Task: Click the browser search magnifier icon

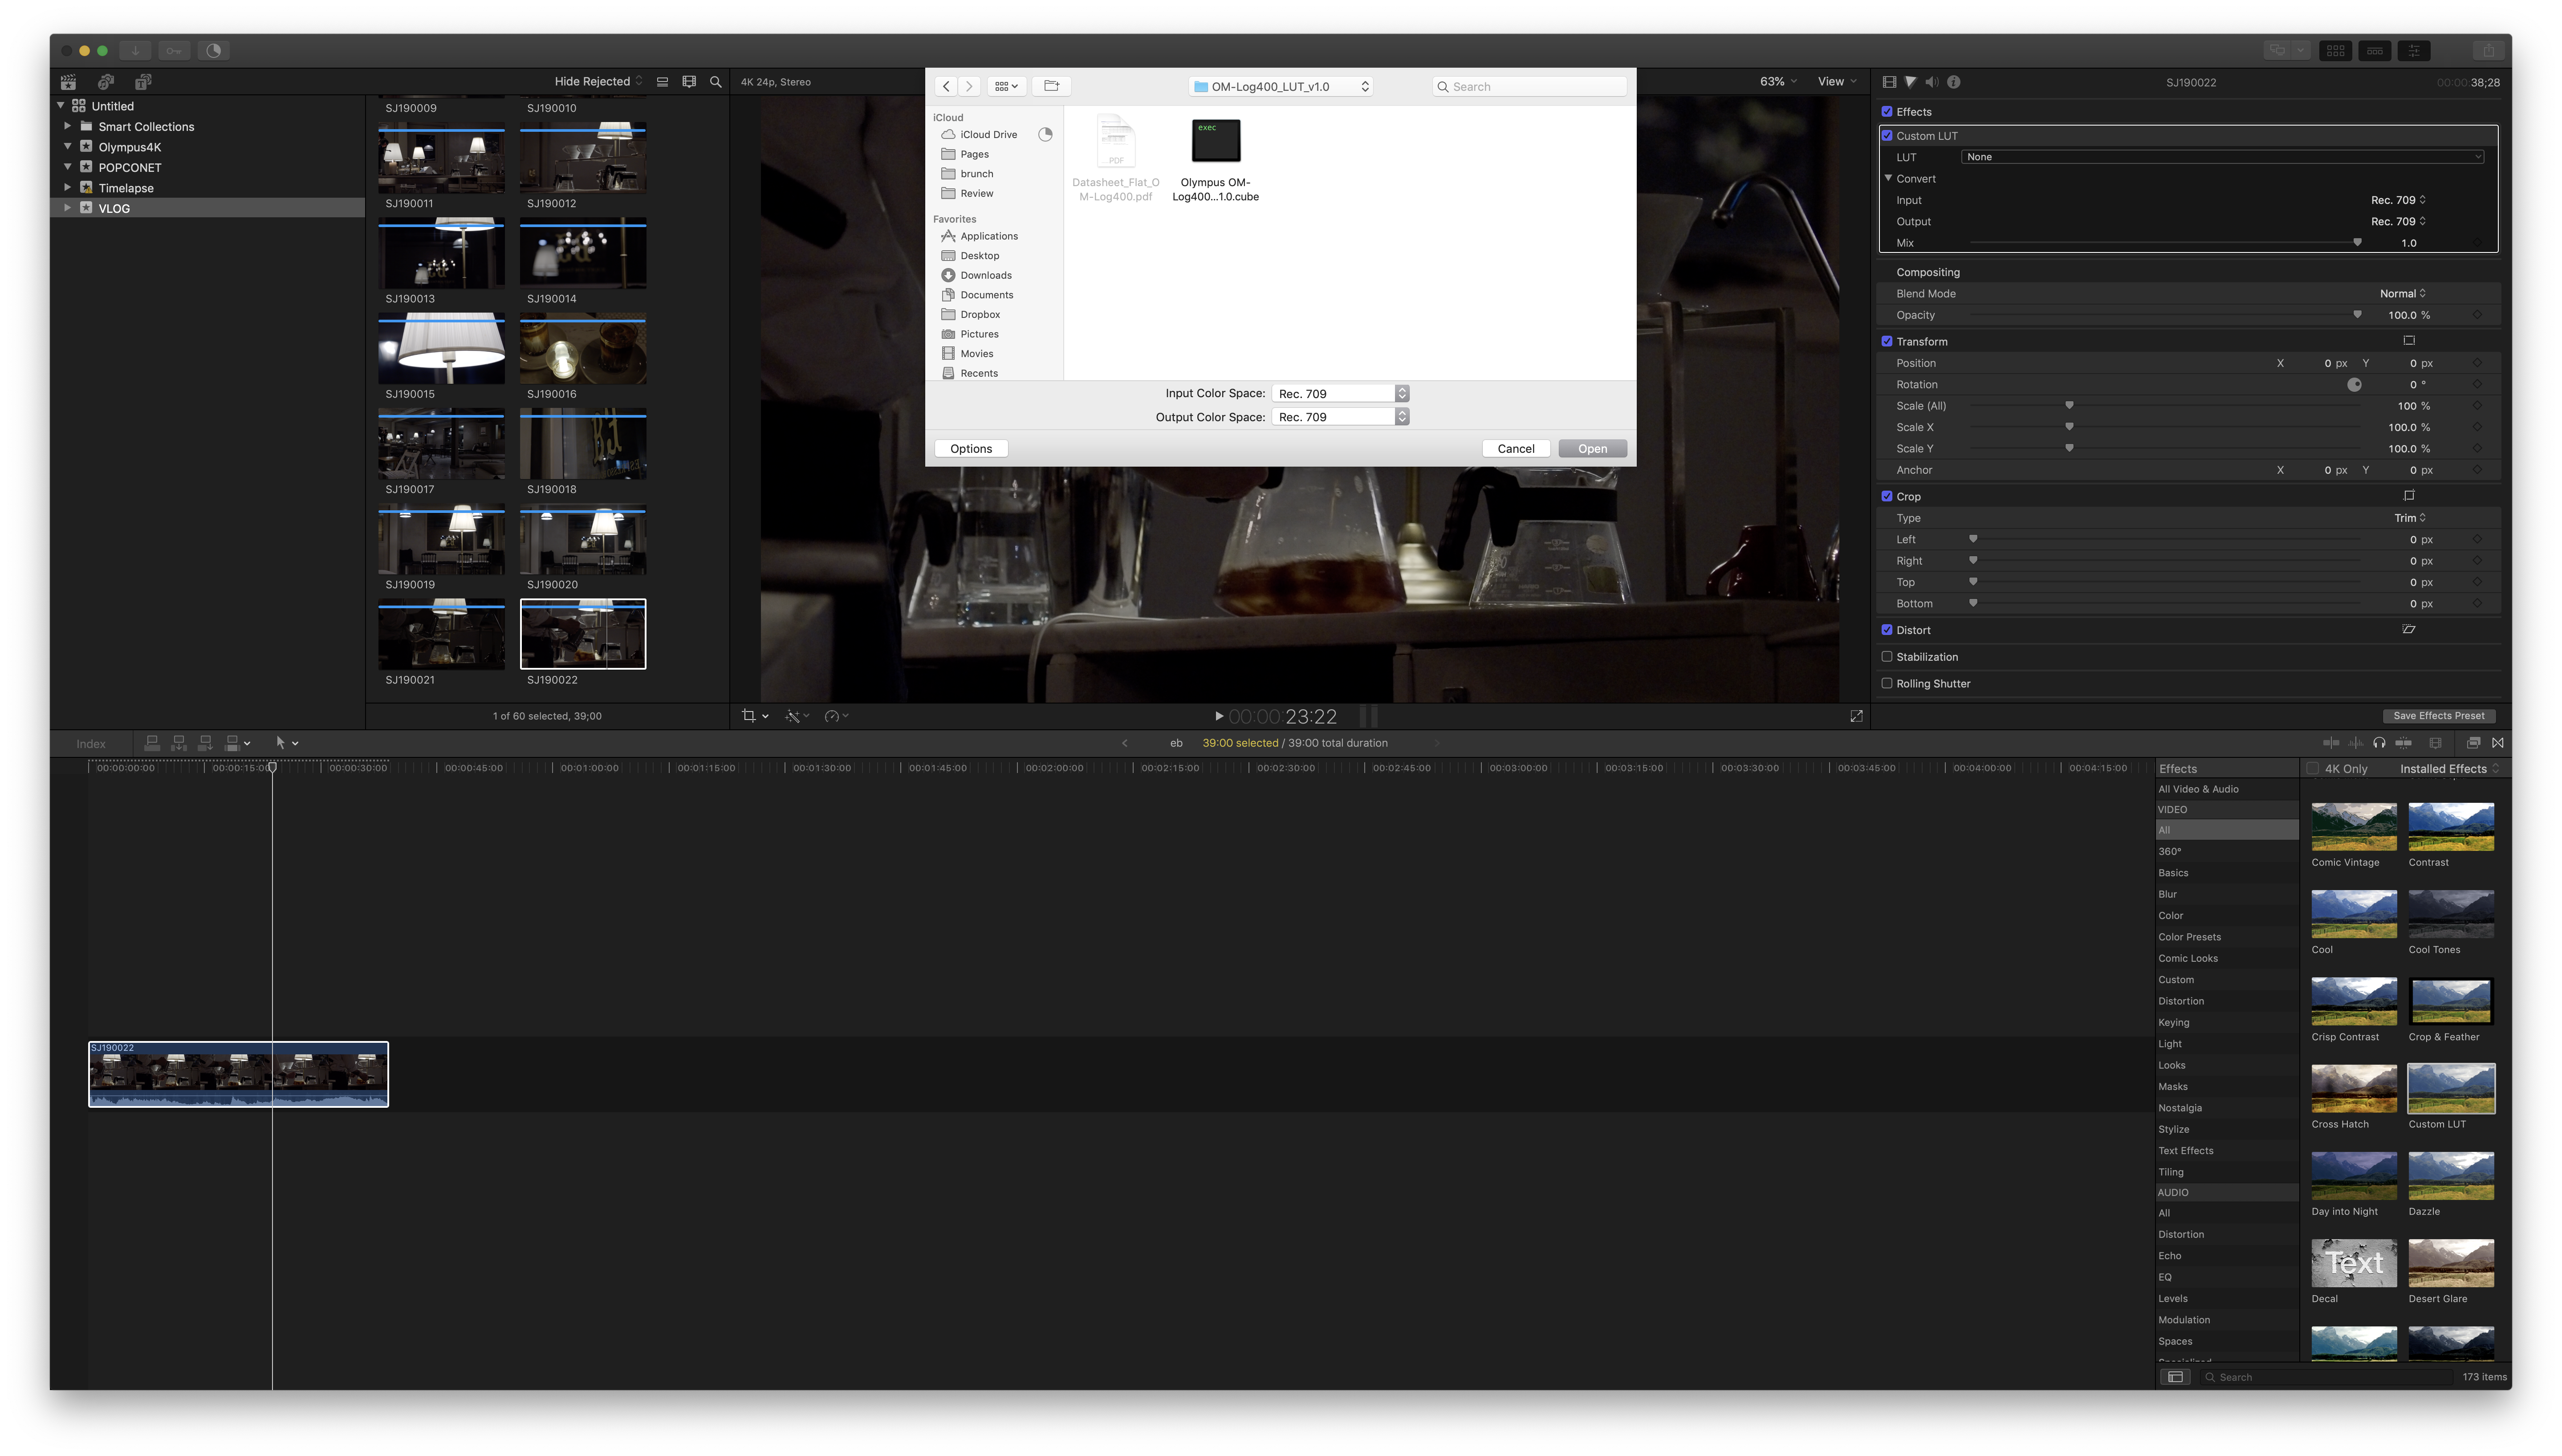Action: 716,82
